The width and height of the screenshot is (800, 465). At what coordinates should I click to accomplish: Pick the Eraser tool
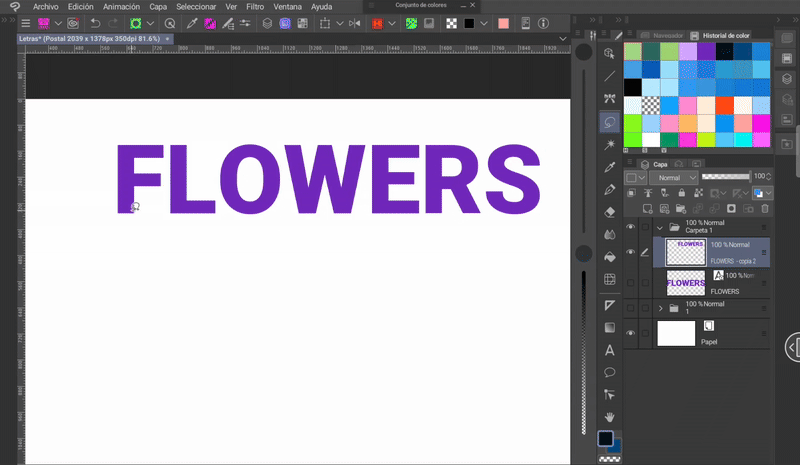point(609,212)
